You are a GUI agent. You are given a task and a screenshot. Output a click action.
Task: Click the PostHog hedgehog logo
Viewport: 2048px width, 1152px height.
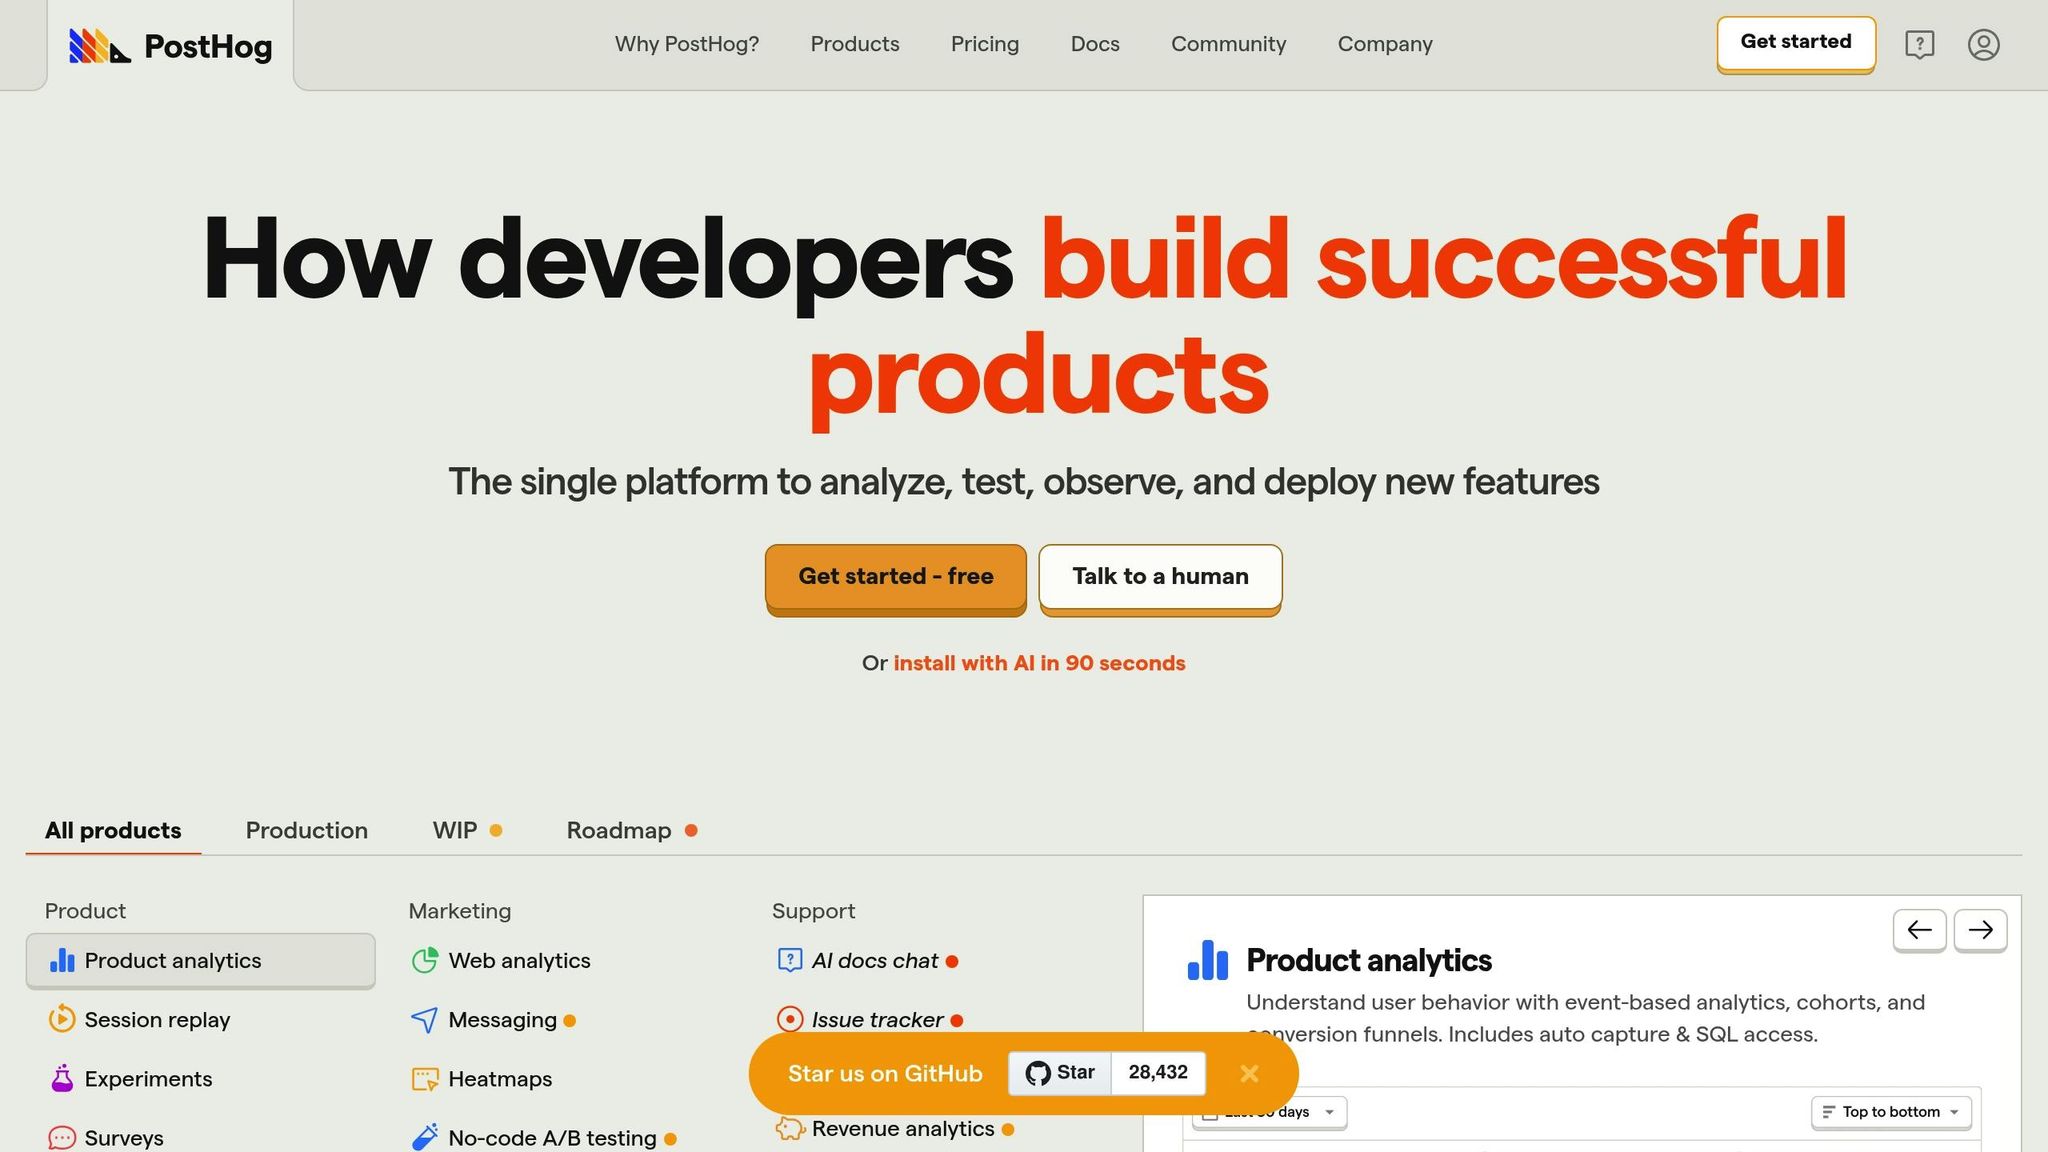(100, 46)
